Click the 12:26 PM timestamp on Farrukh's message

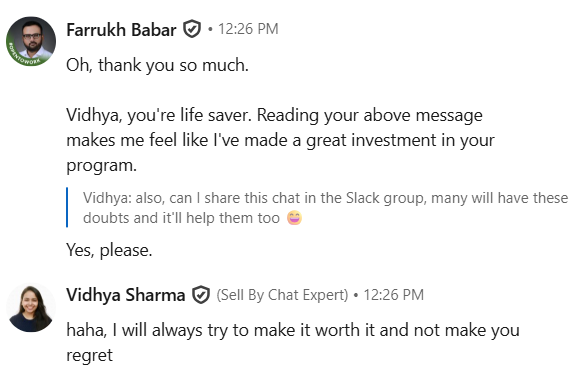(248, 29)
